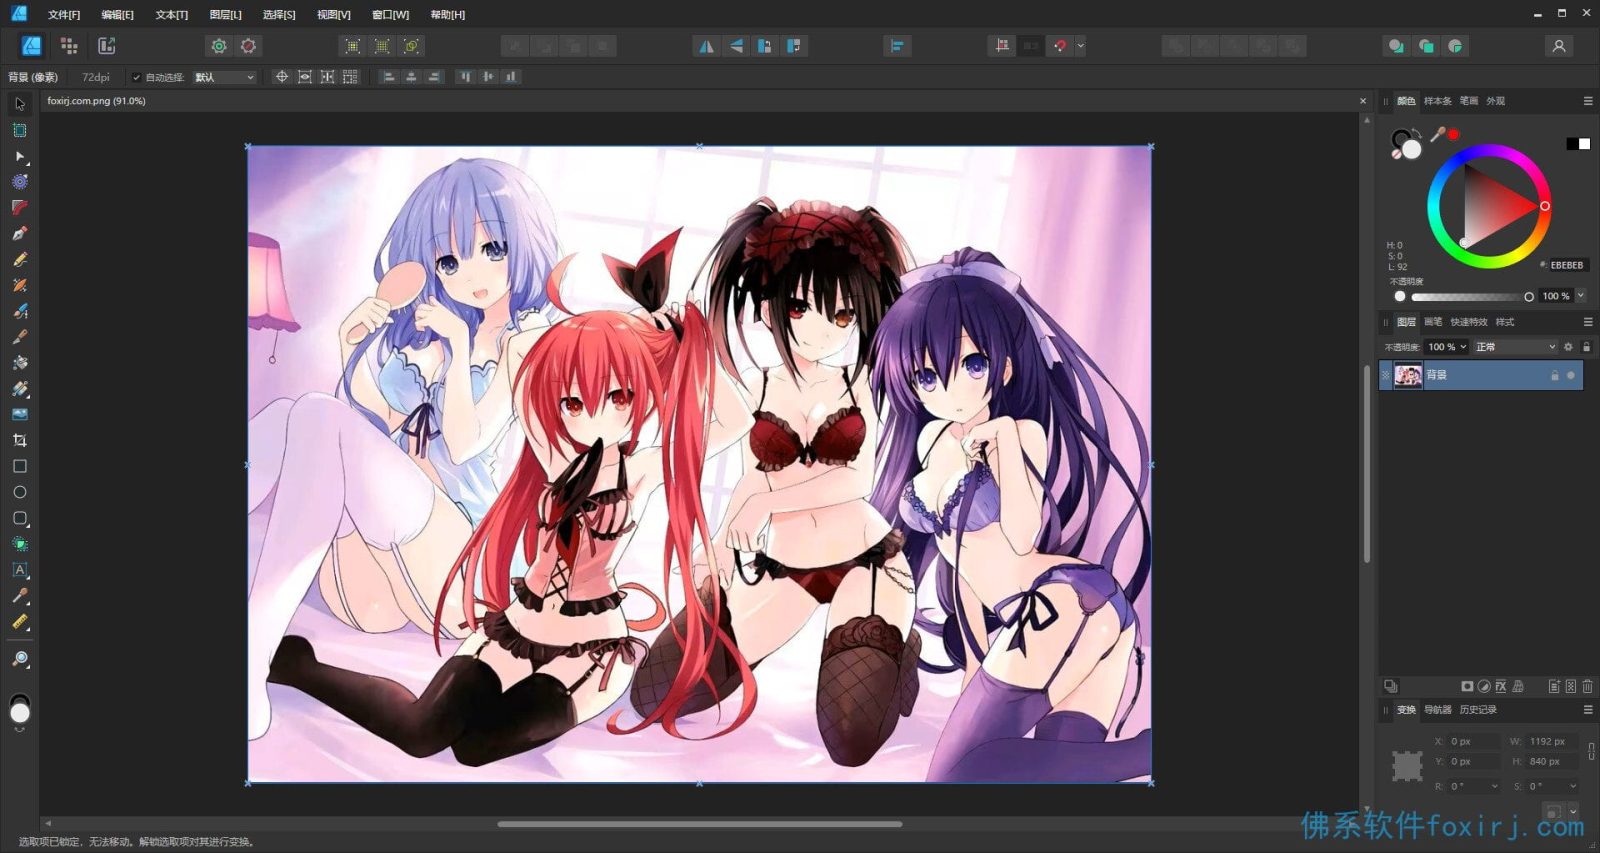Pick the color picker eyedropper in Color panel
This screenshot has width=1600, height=853.
1438,134
